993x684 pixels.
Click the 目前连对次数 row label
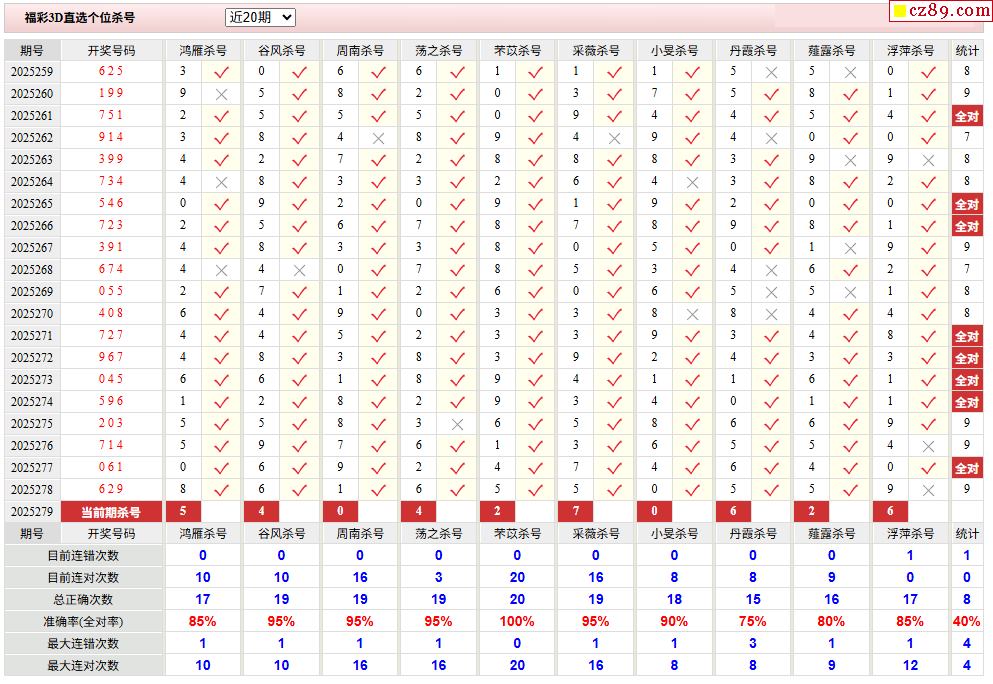click(83, 578)
